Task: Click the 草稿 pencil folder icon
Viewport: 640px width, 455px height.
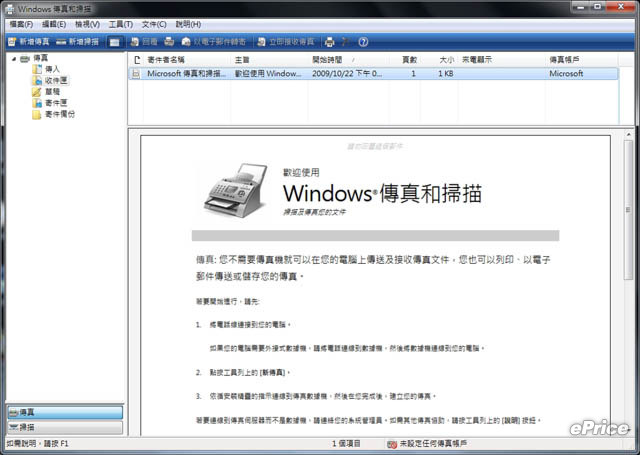Action: (37, 92)
